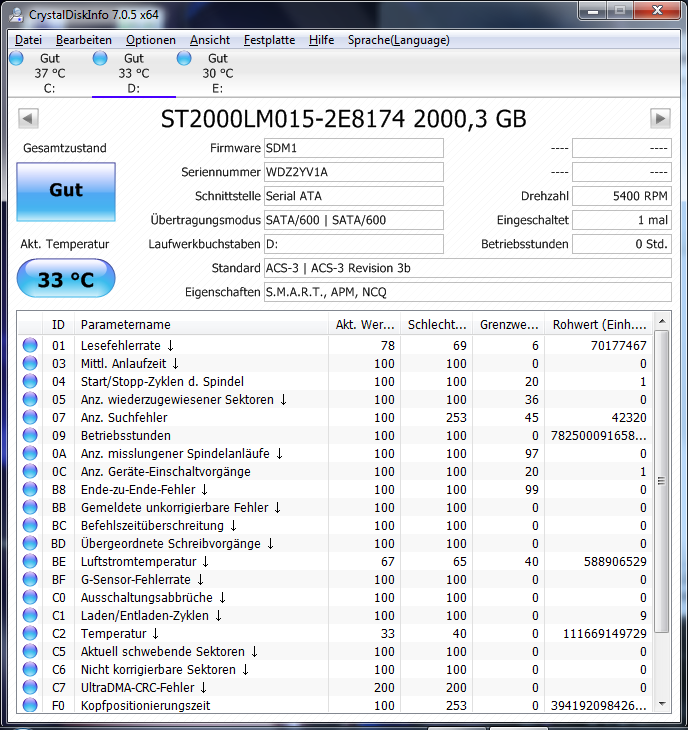The height and width of the screenshot is (730, 688).
Task: Select raw value 588906529 in Luftstromtemperatur row
Action: click(615, 561)
